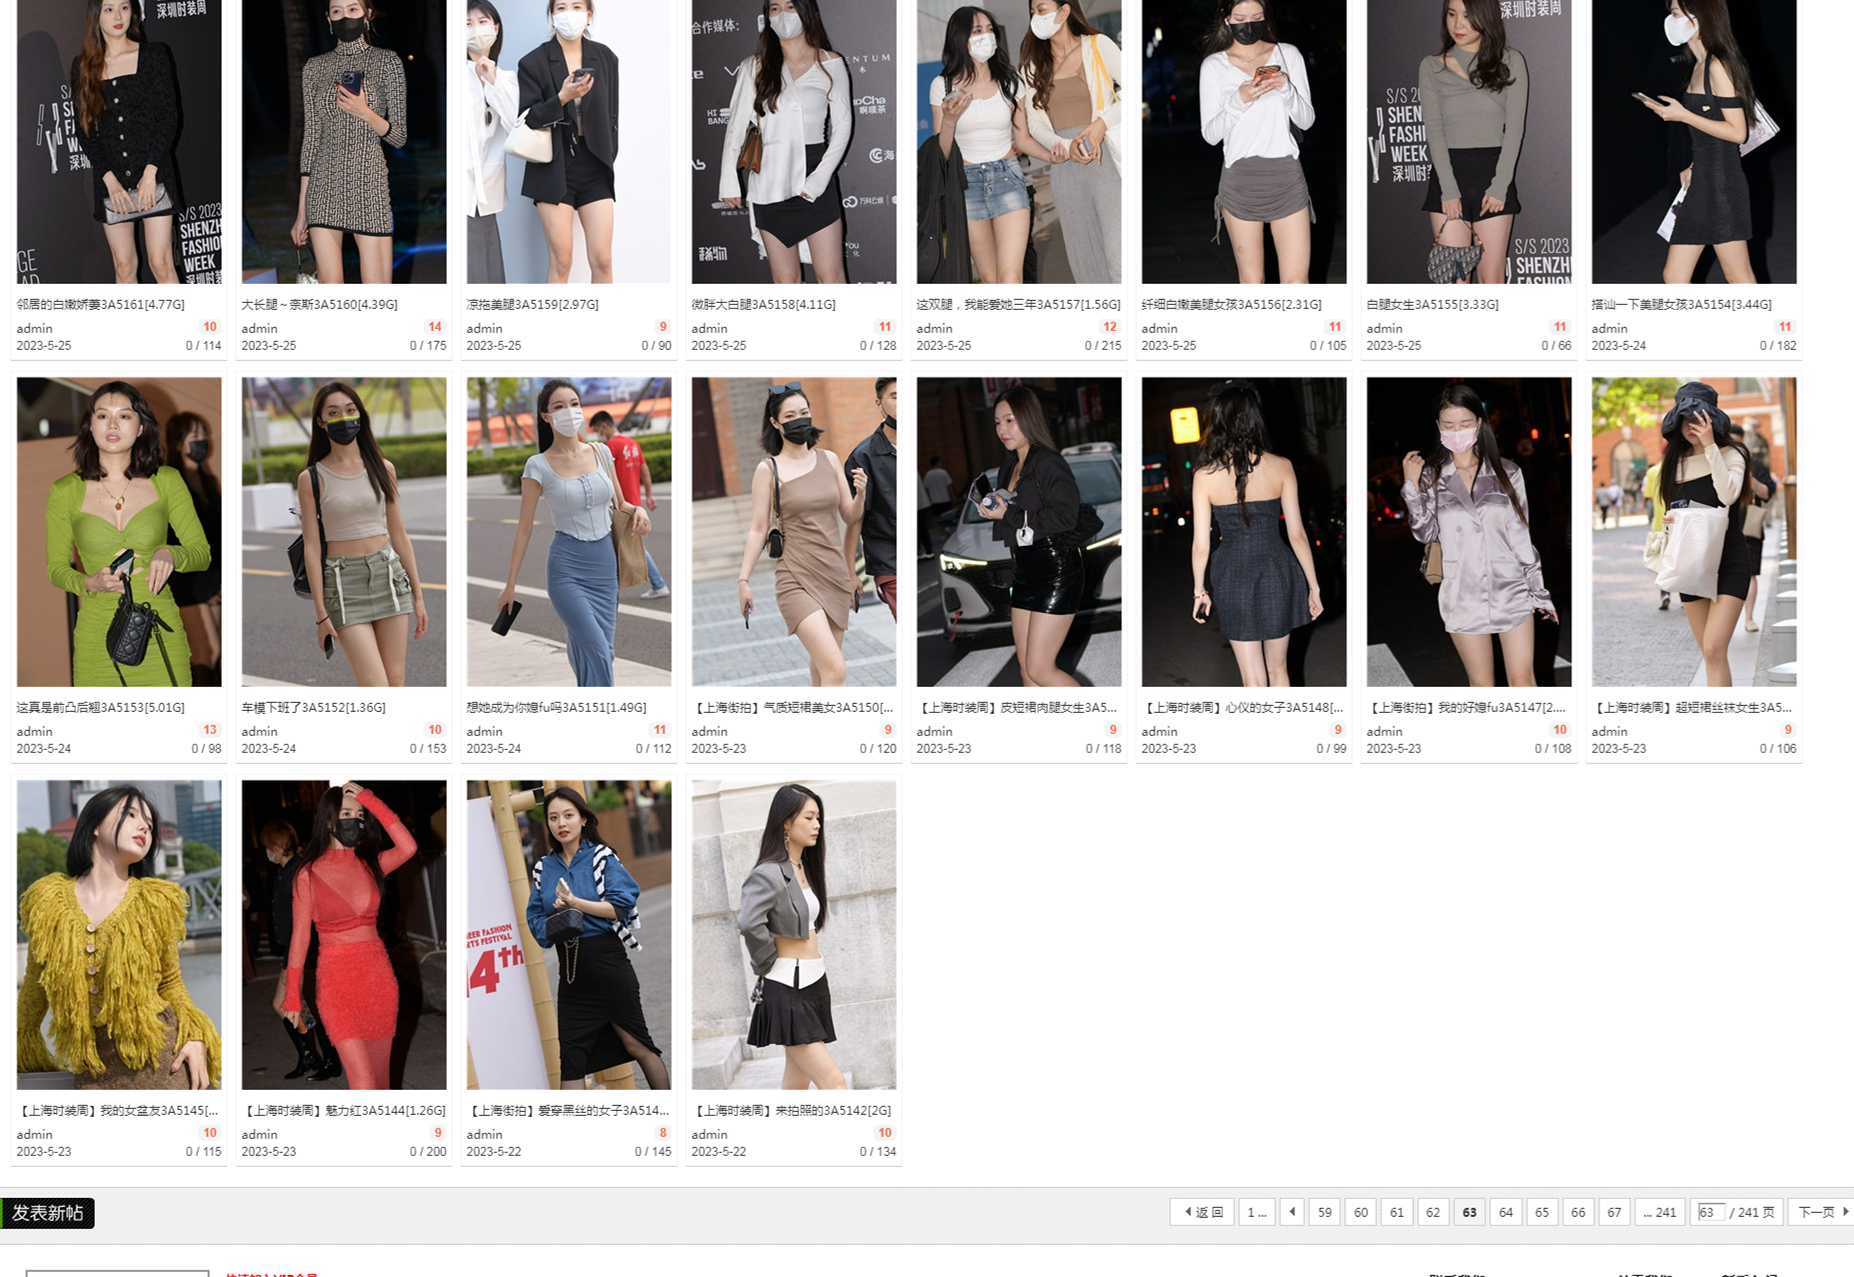Open thumbnail of post 3A5160
Image resolution: width=1854 pixels, height=1277 pixels.
(344, 141)
